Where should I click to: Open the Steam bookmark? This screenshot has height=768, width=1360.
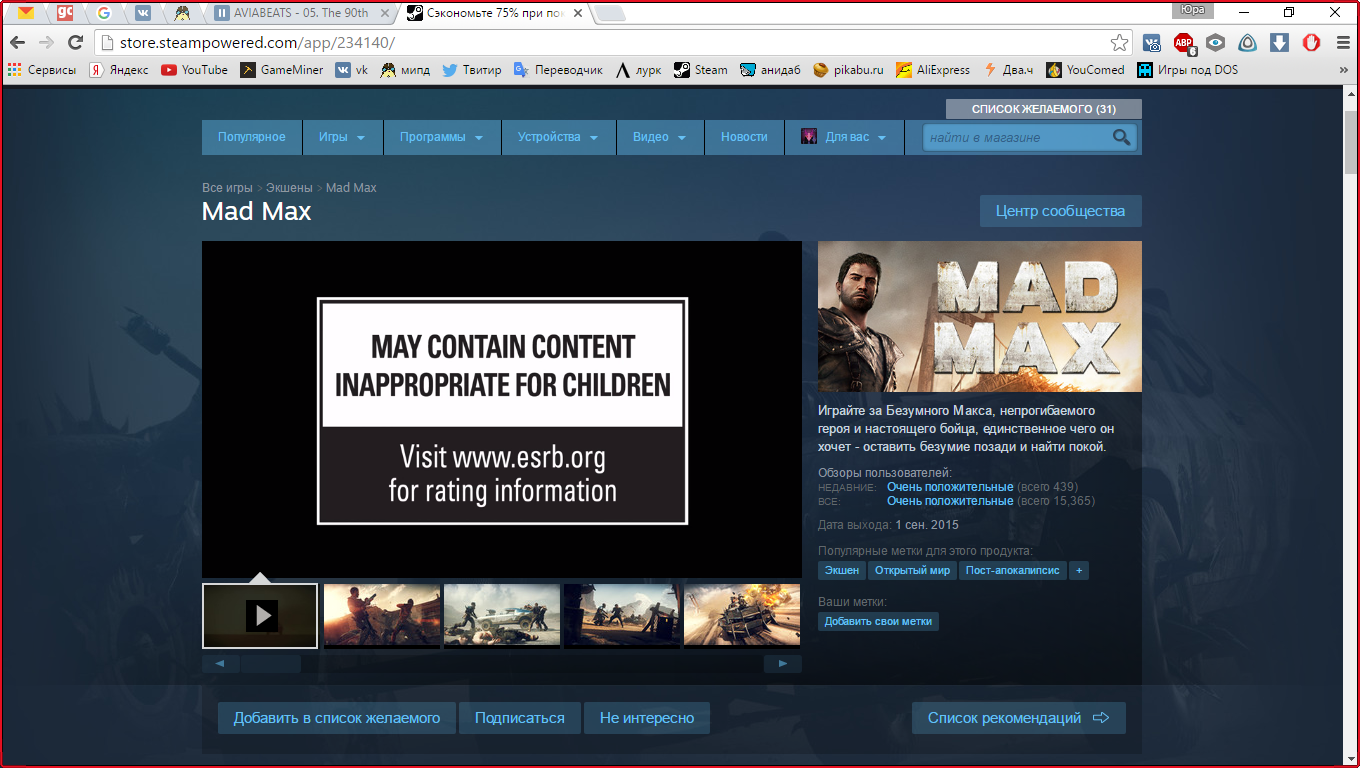(x=700, y=70)
